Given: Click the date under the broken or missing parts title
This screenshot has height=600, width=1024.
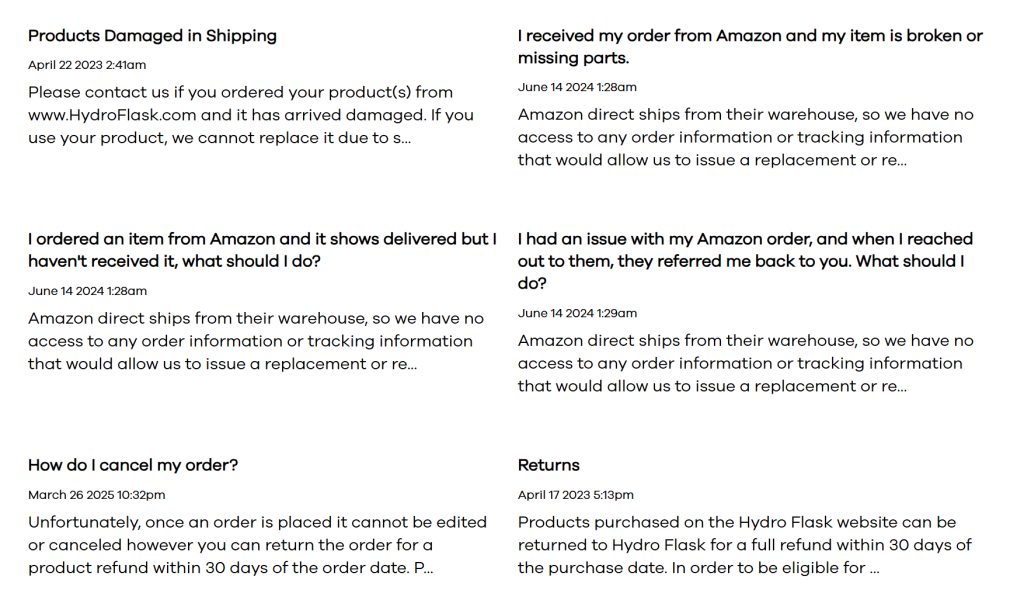Looking at the screenshot, I should 577,87.
